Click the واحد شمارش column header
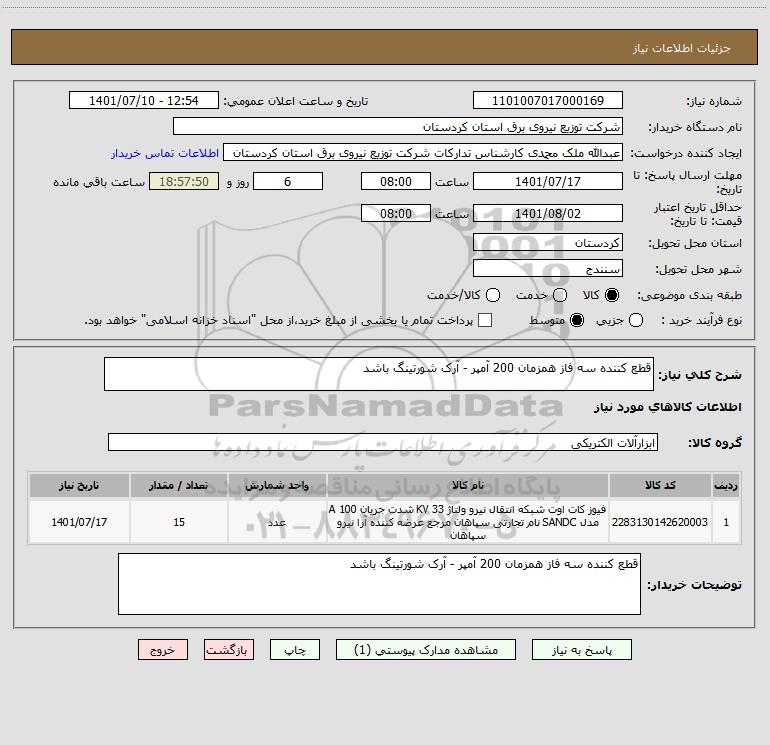The width and height of the screenshot is (770, 745). point(277,485)
